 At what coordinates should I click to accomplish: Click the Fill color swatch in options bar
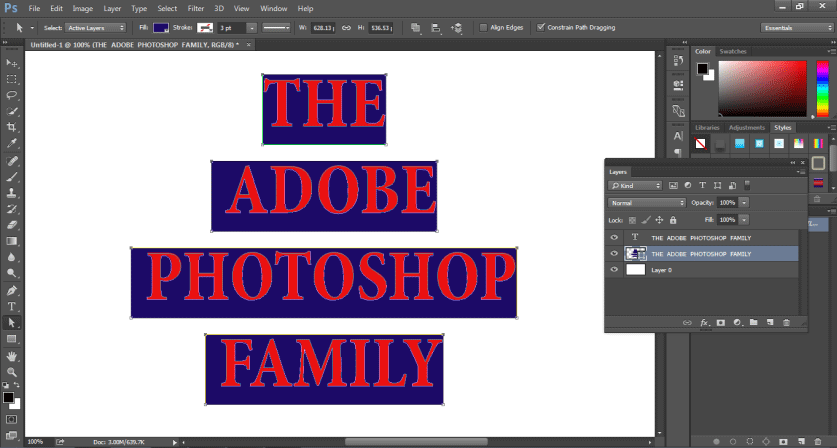pyautogui.click(x=161, y=28)
